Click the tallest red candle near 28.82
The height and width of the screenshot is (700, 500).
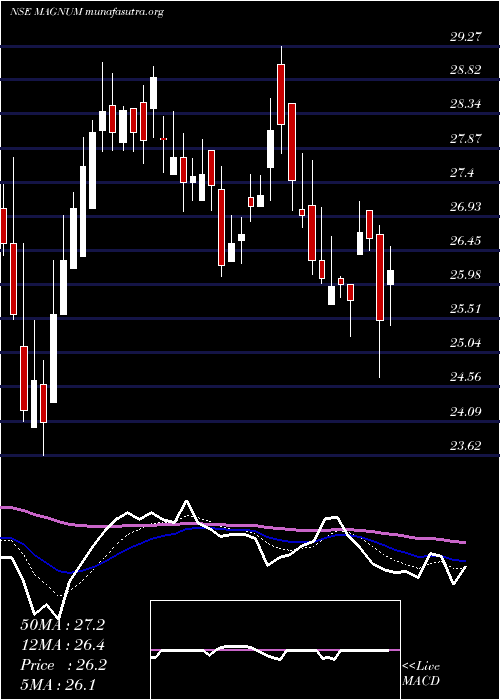[x=281, y=94]
